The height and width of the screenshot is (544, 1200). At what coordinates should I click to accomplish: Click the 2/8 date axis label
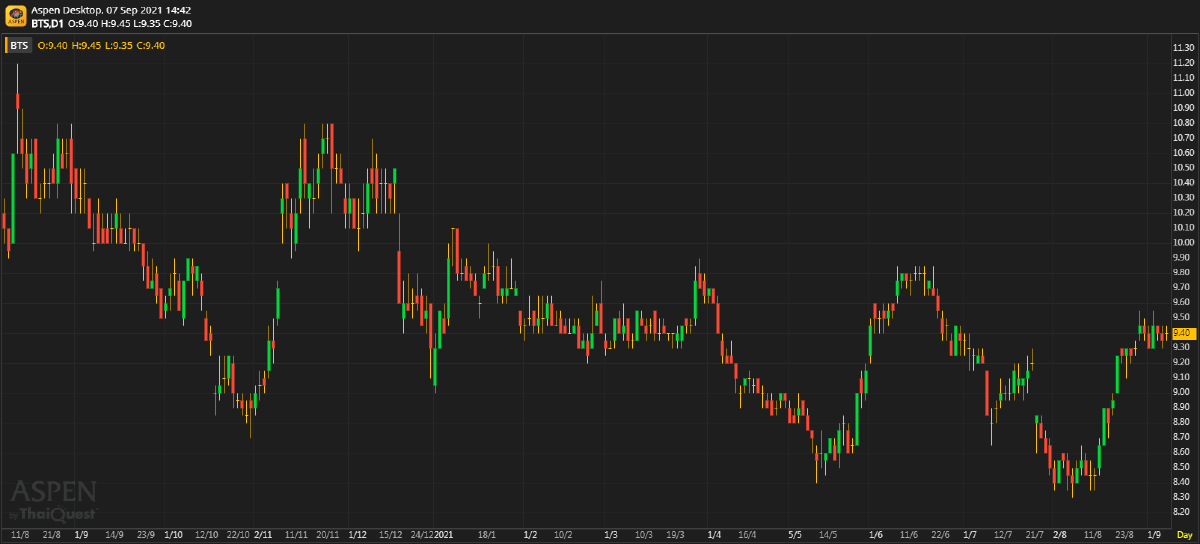click(1060, 535)
